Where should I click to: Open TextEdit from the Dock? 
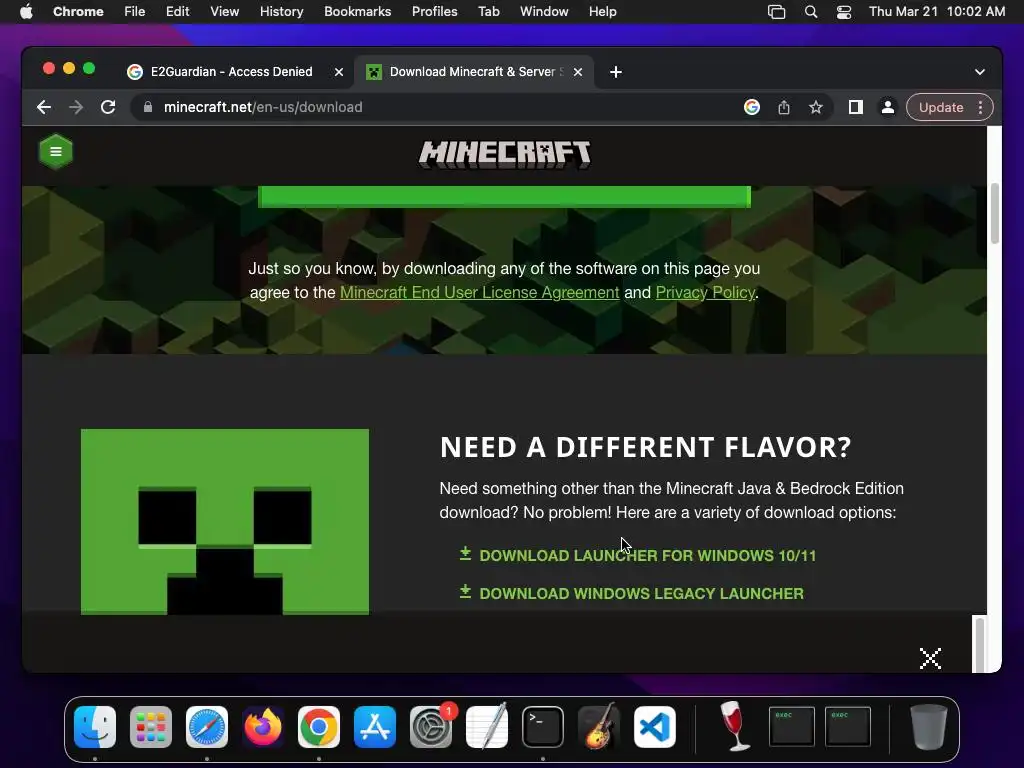(x=487, y=726)
